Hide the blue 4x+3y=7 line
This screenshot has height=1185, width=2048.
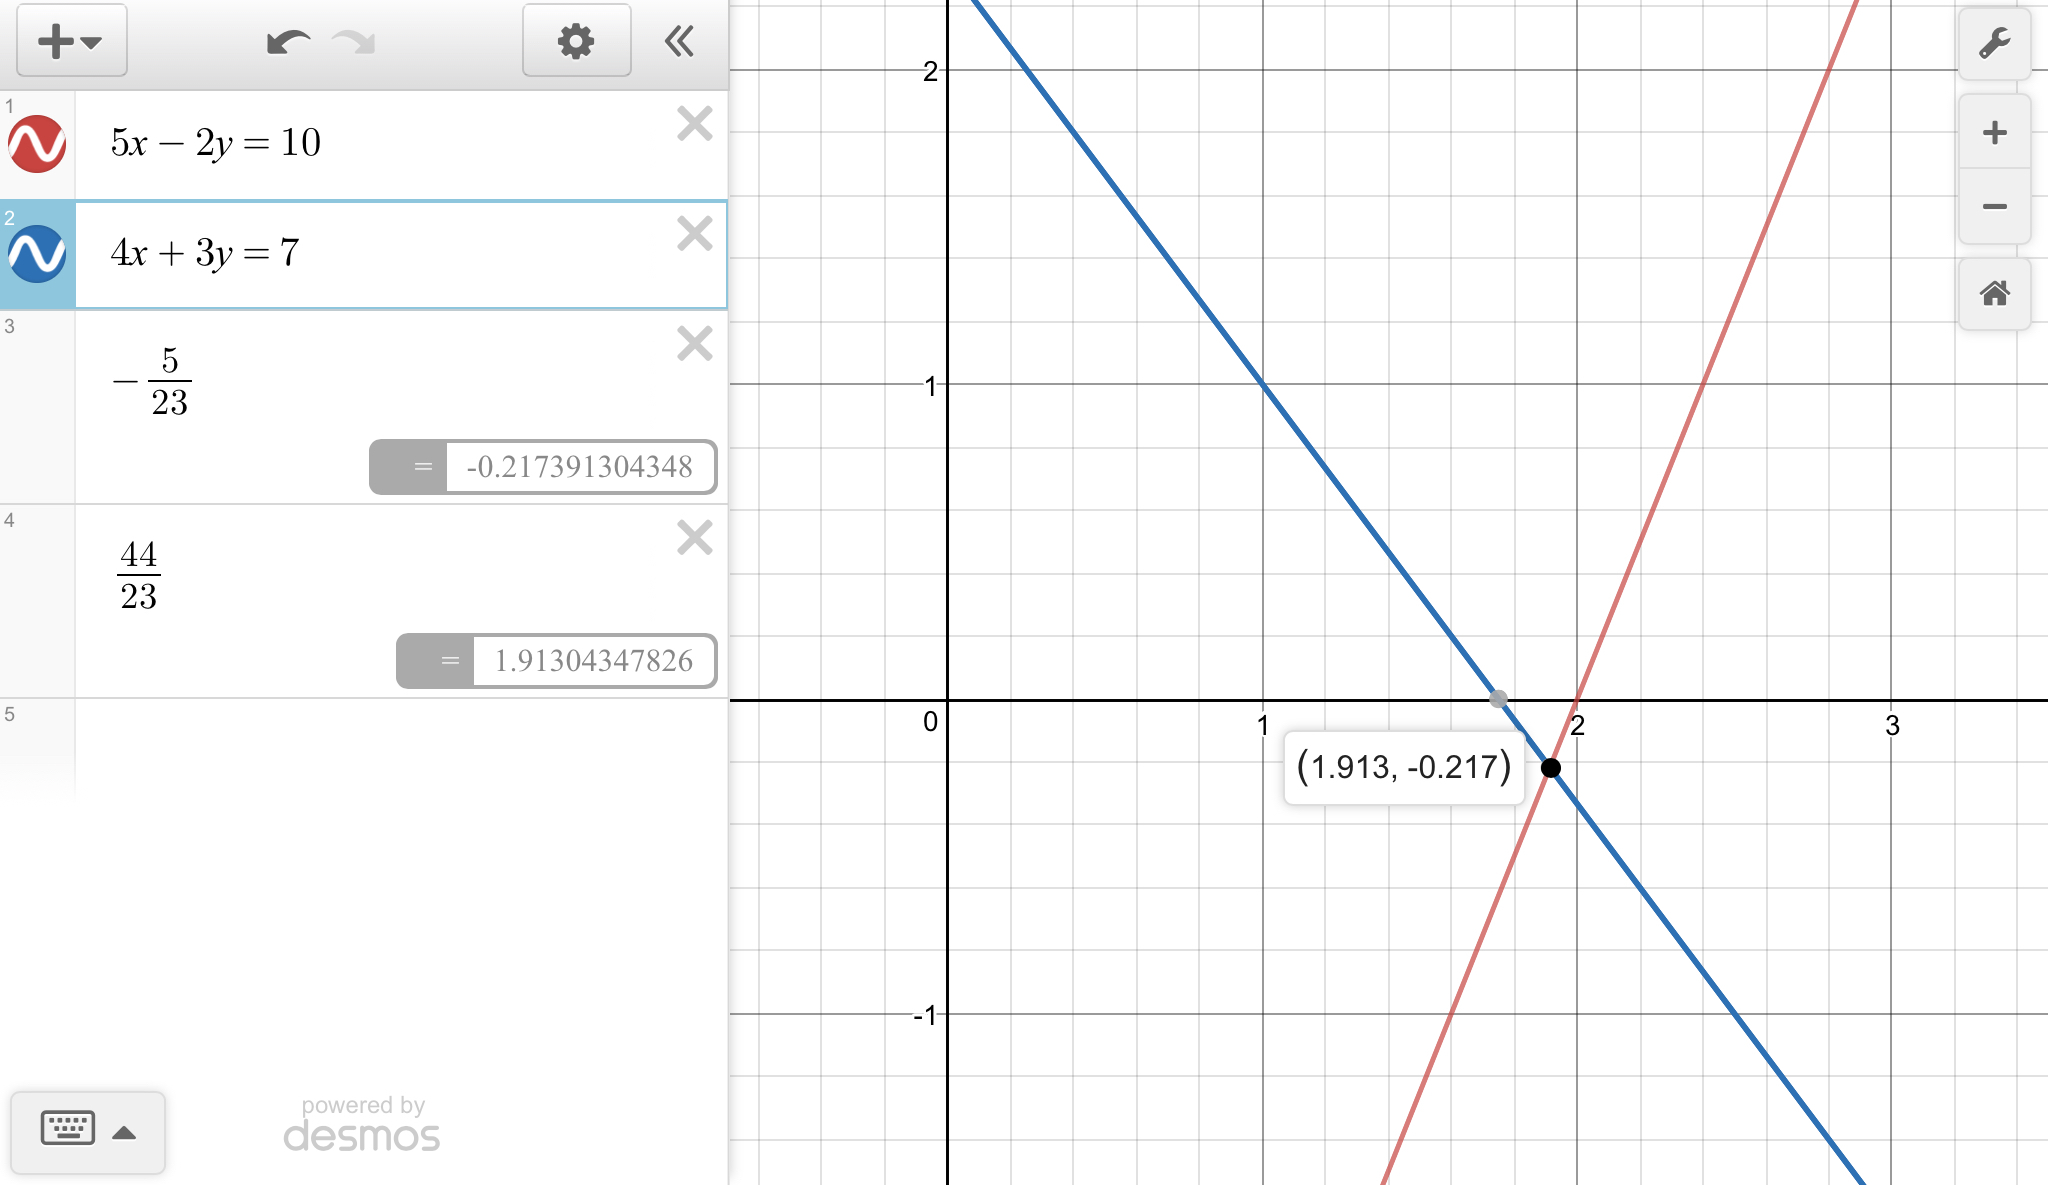point(37,254)
